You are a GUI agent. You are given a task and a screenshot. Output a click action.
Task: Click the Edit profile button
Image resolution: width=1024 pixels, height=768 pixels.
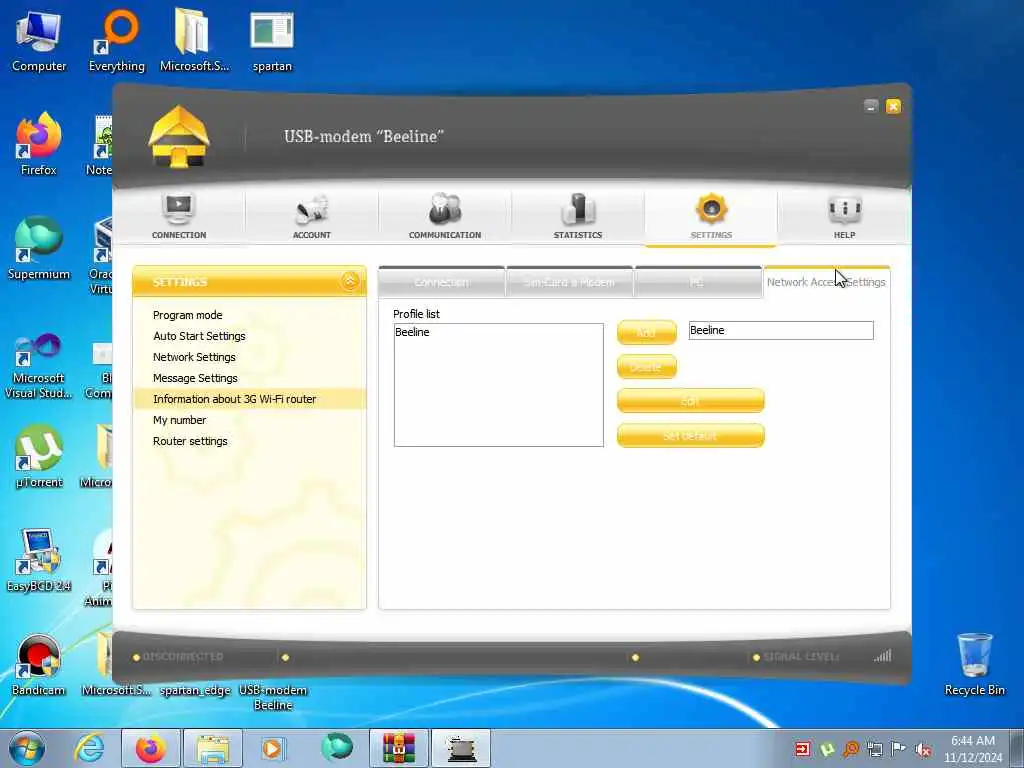(690, 401)
